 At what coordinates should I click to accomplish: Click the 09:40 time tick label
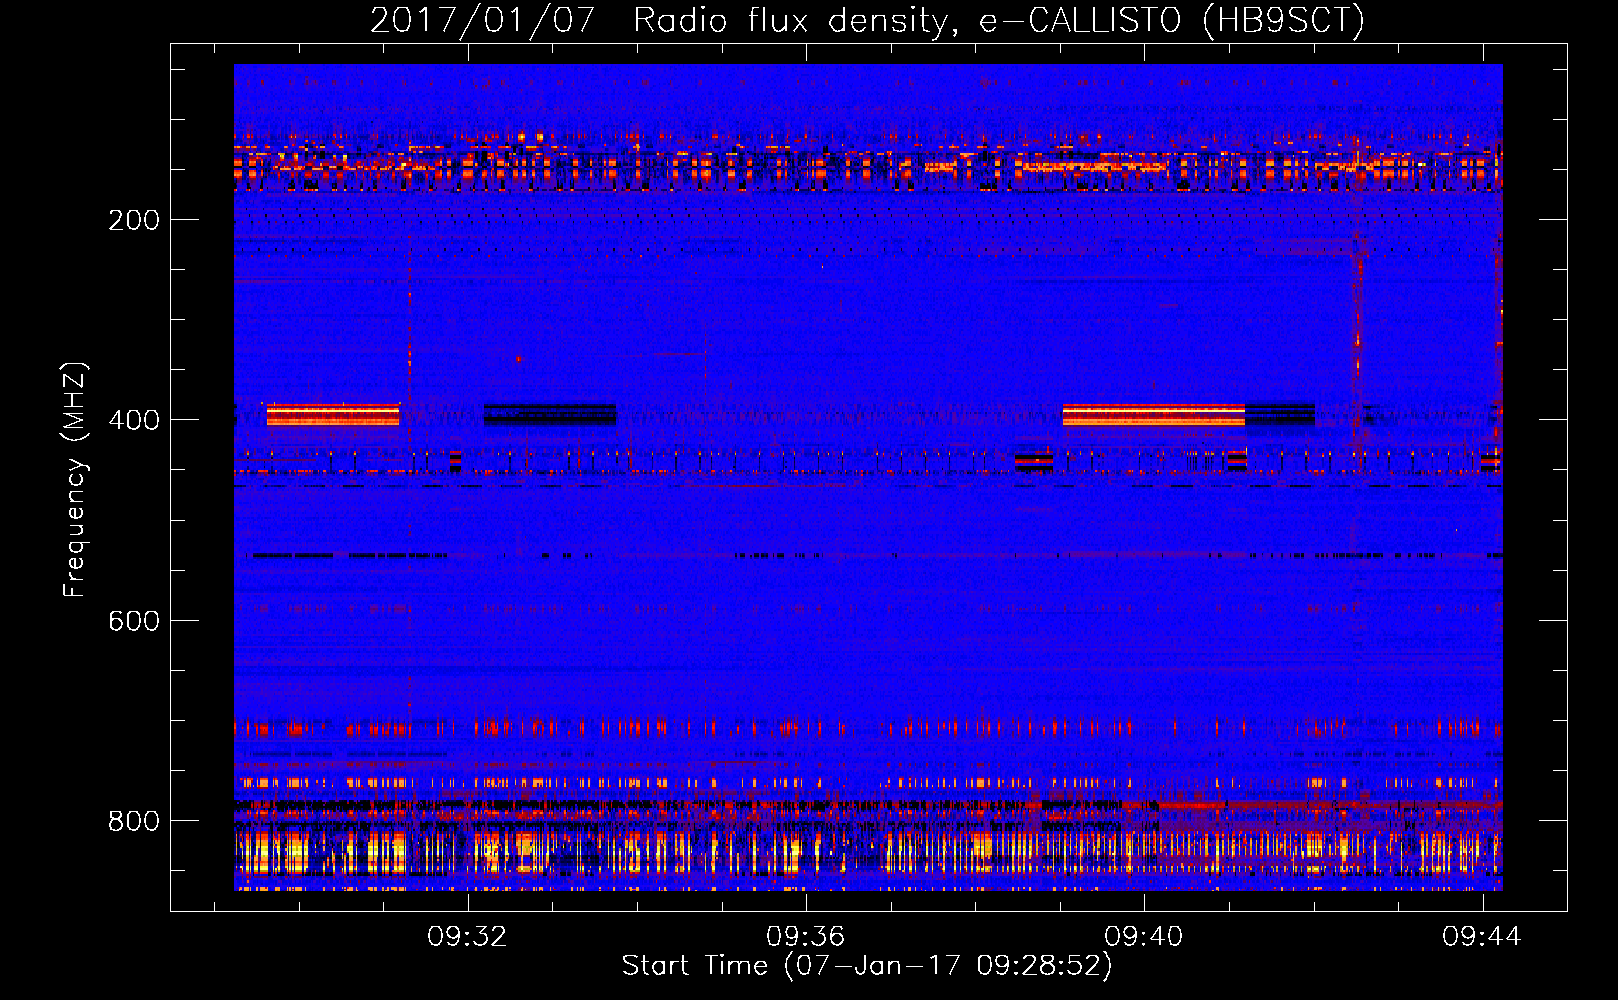1143,936
